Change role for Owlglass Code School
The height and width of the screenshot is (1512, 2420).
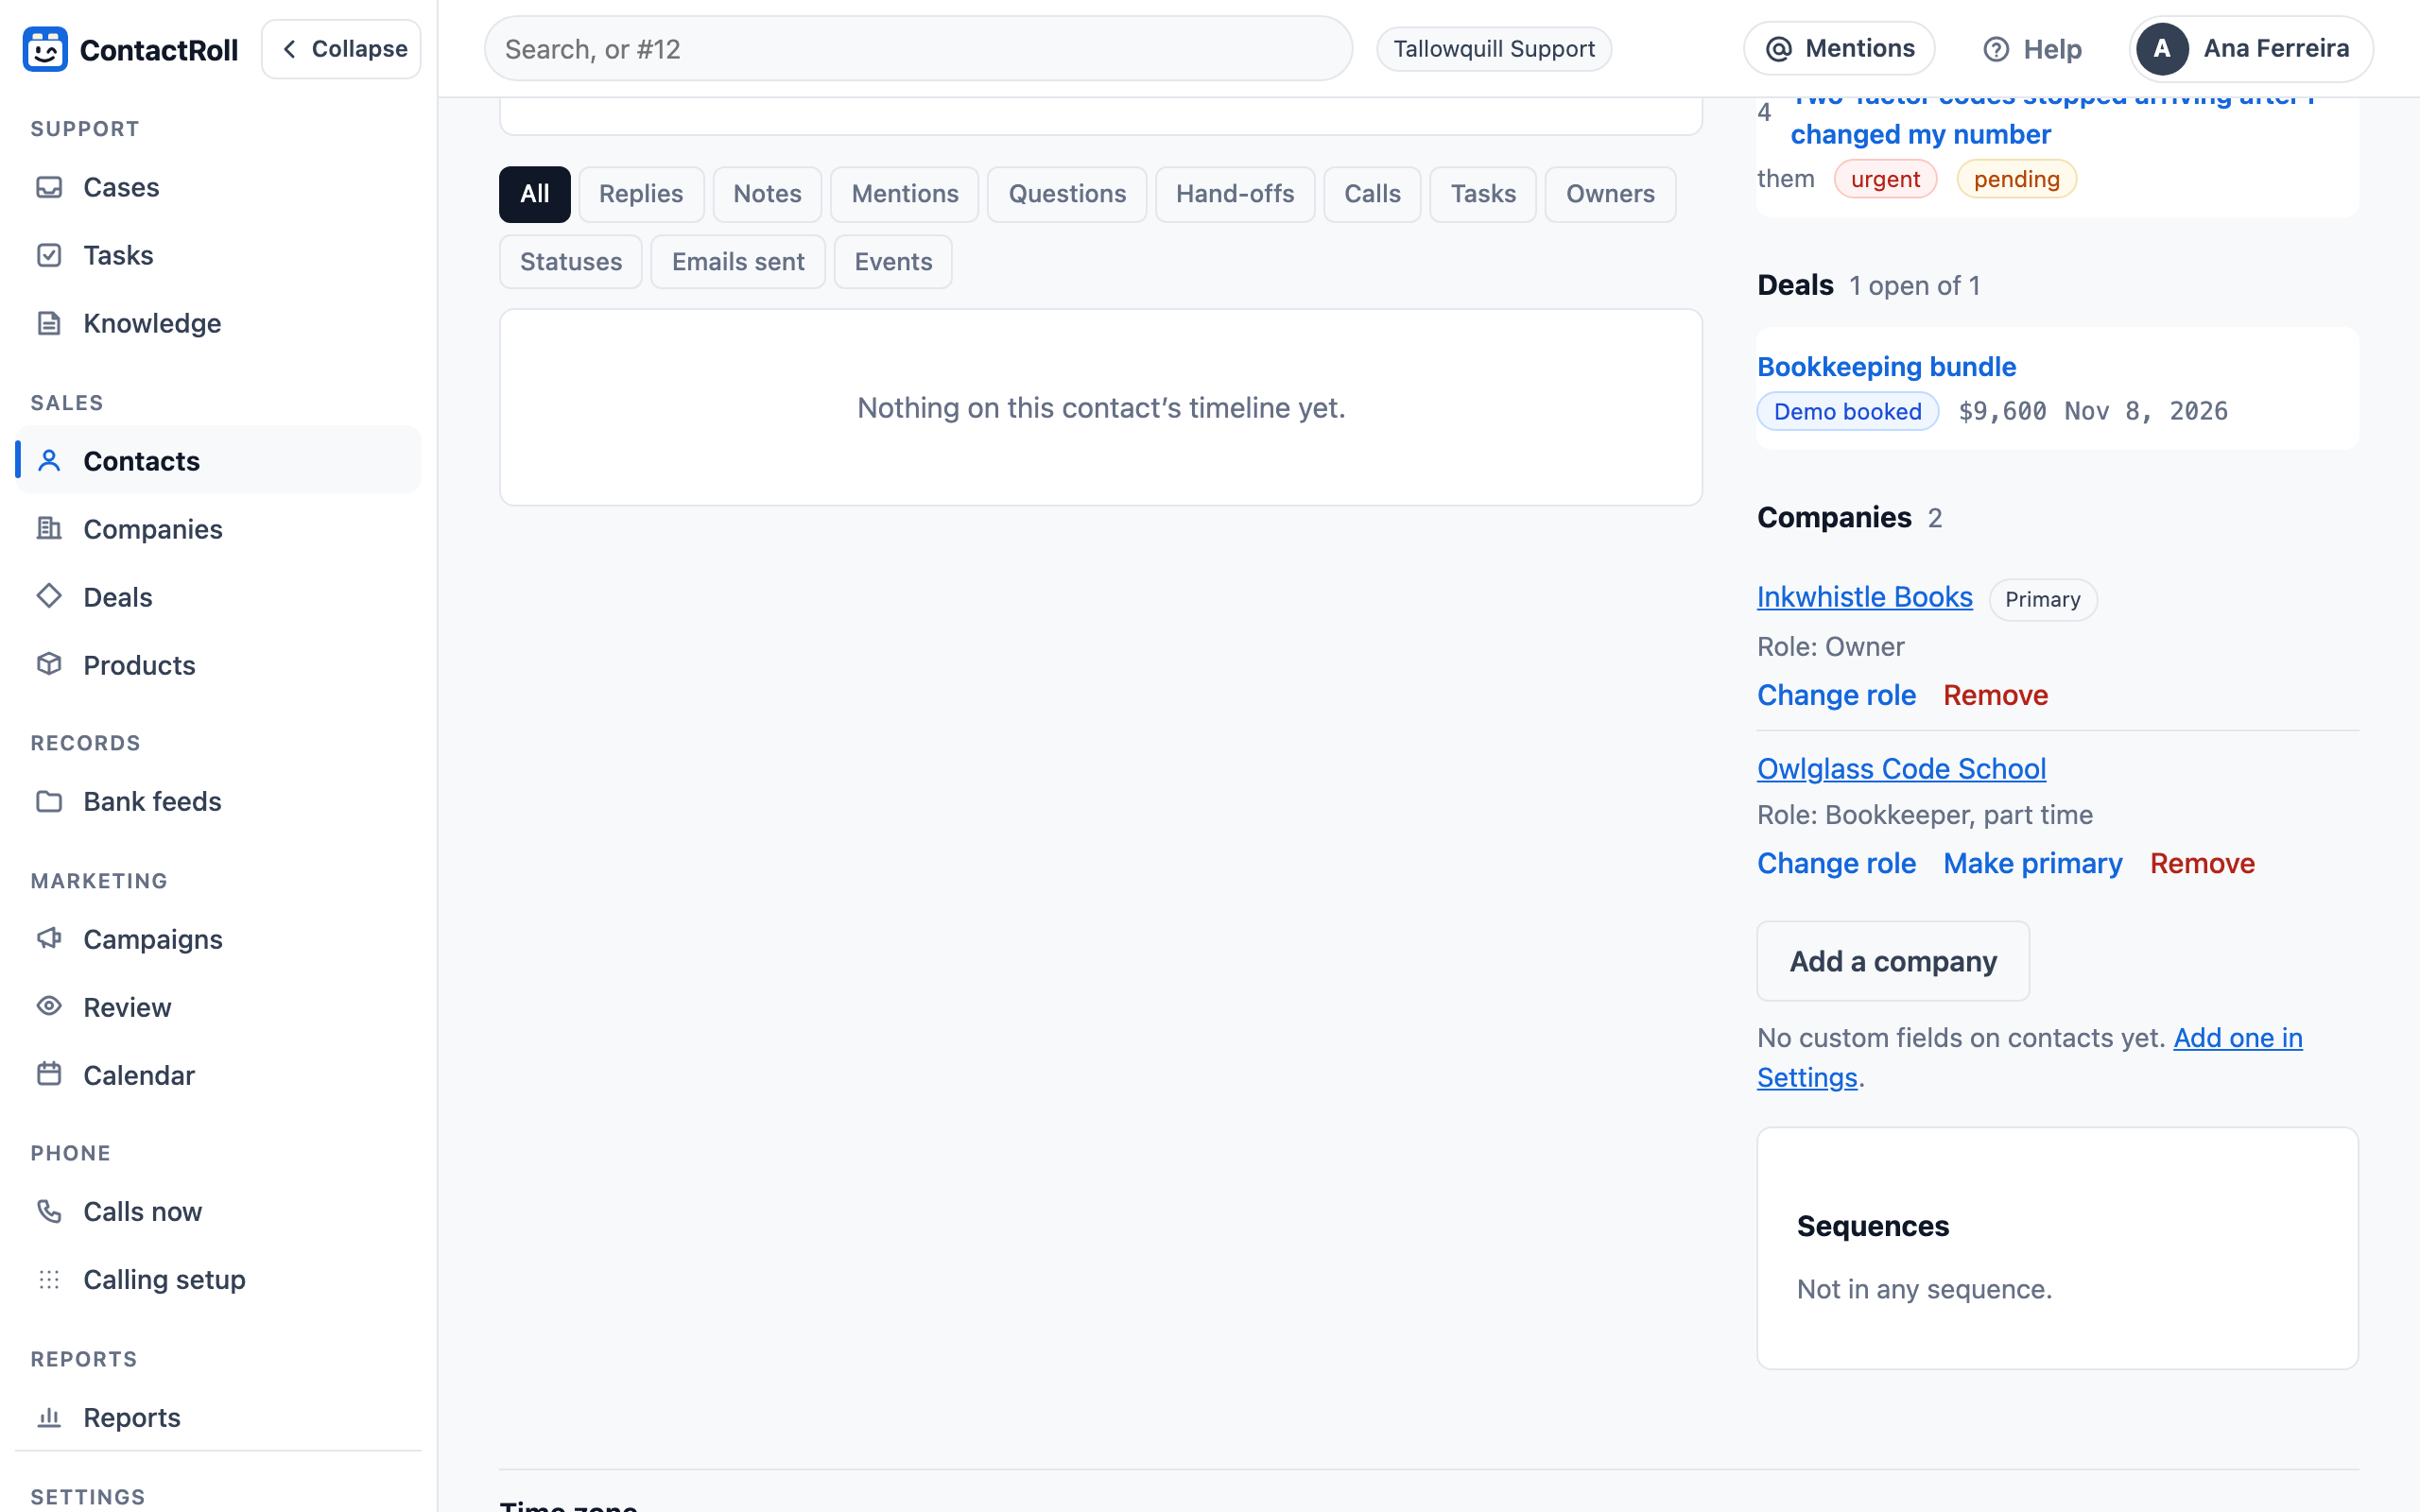pyautogui.click(x=1836, y=863)
